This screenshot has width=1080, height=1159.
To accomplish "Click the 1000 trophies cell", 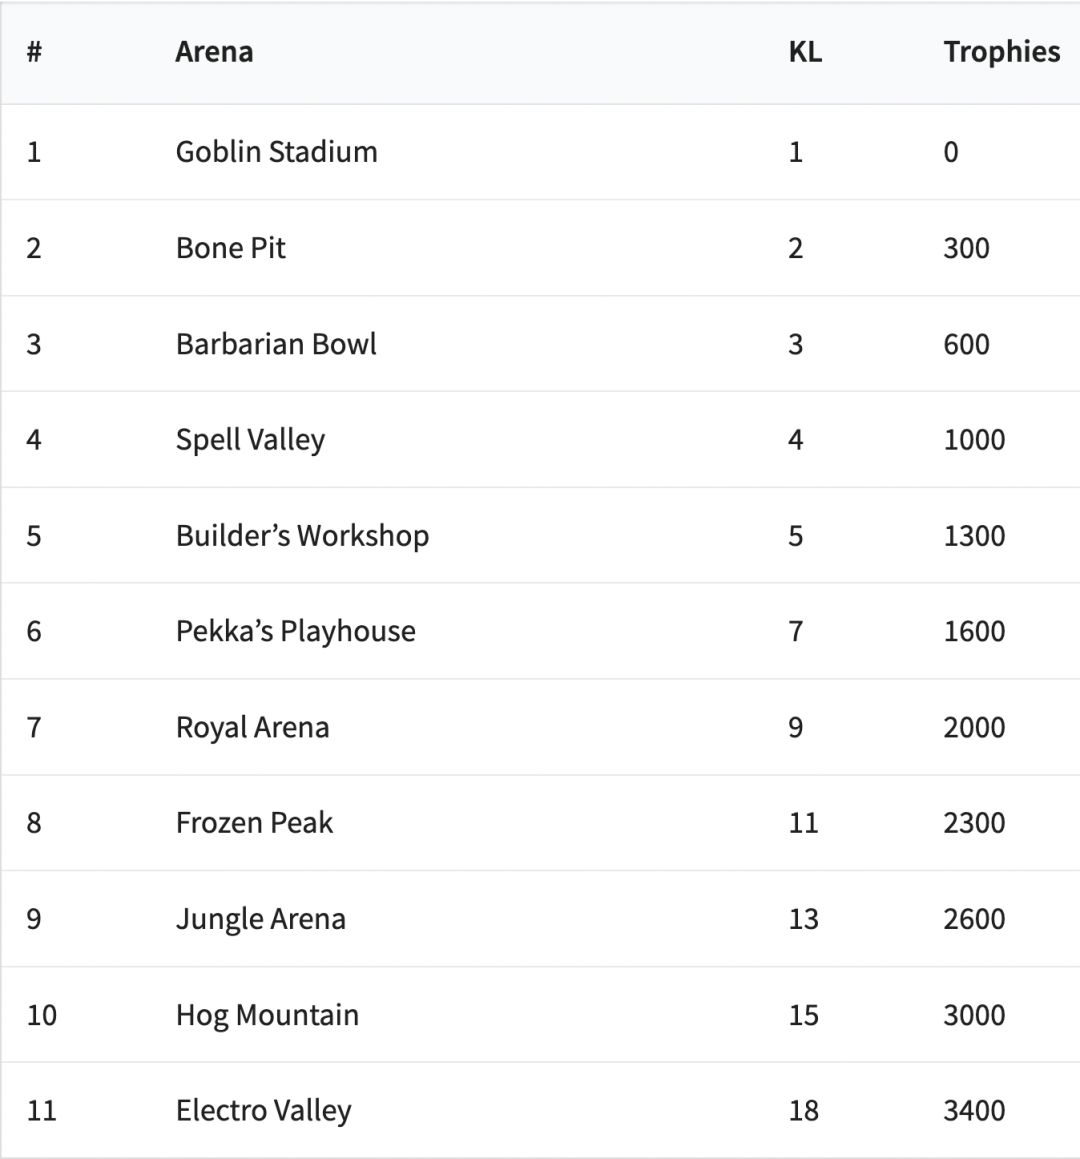I will 974,440.
